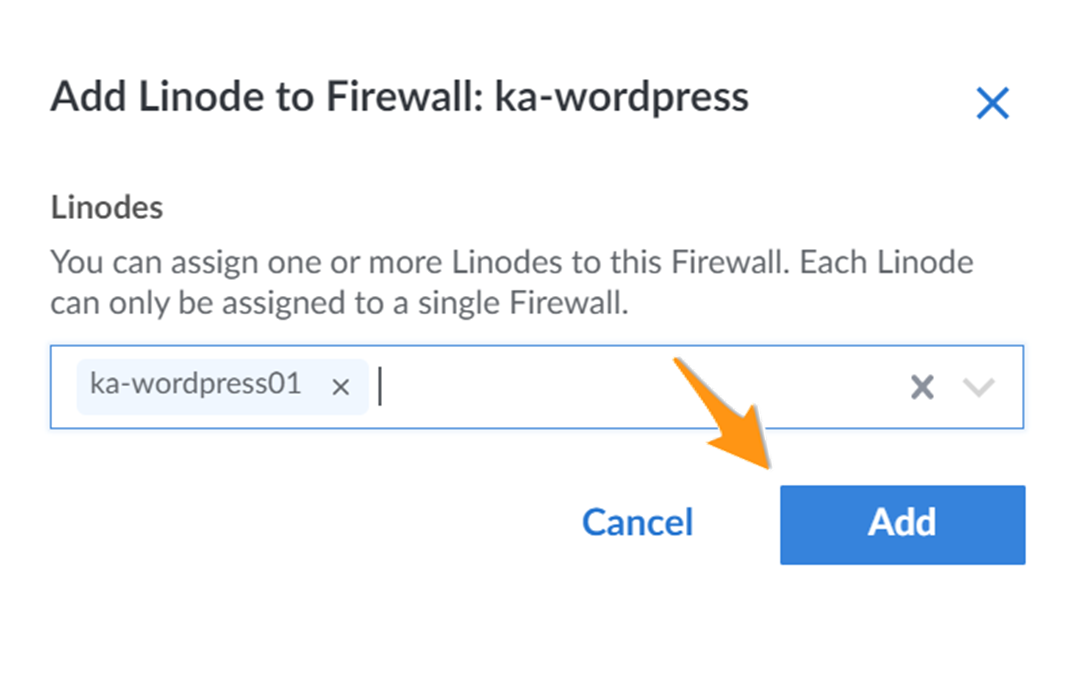Open the Linodes combo box list
Viewport: 1082px width, 696px height.
click(x=978, y=387)
